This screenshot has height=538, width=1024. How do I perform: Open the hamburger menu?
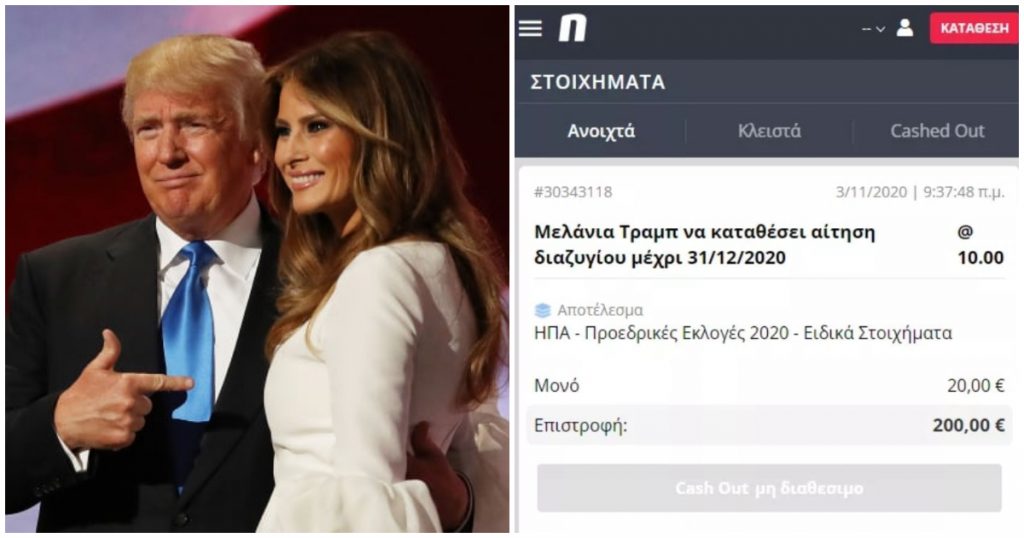[x=530, y=28]
